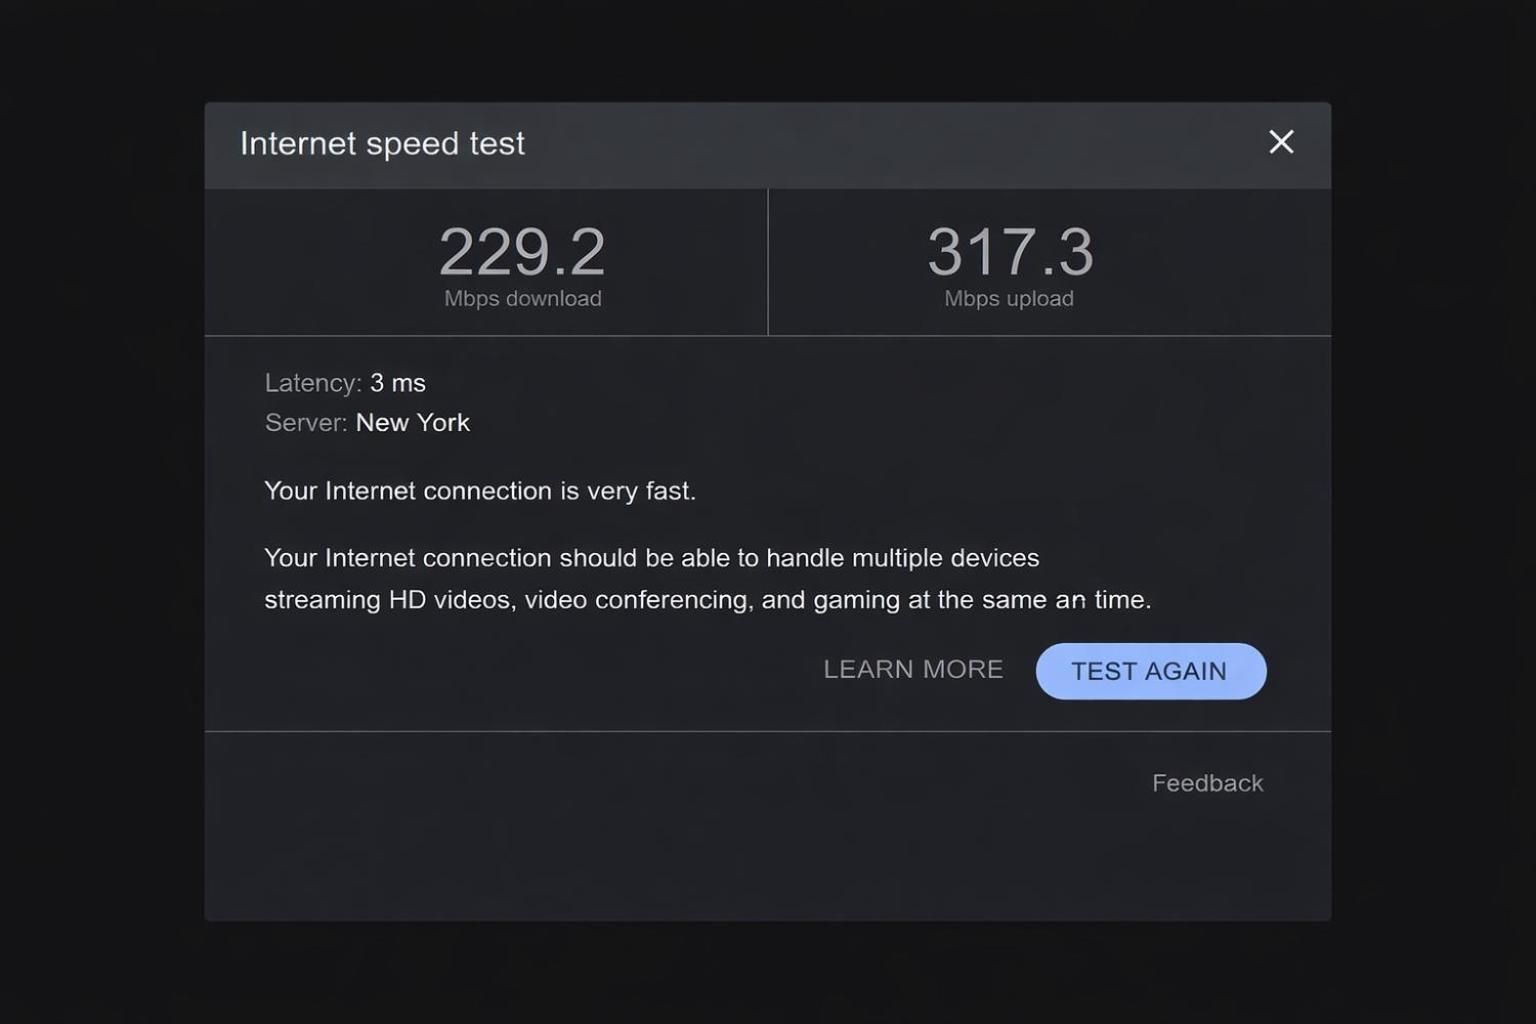Close the Internet speed test dialog
Viewport: 1536px width, 1024px height.
[1281, 142]
